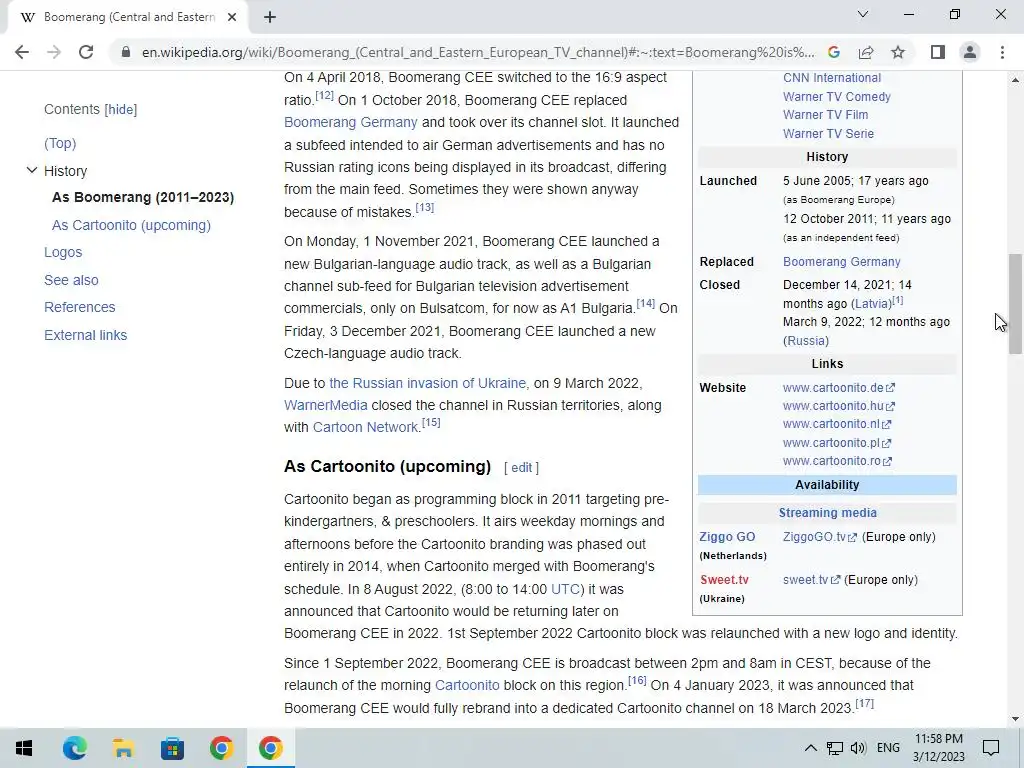Open Warner TV Film in the infobox
The height and width of the screenshot is (768, 1024).
[825, 115]
